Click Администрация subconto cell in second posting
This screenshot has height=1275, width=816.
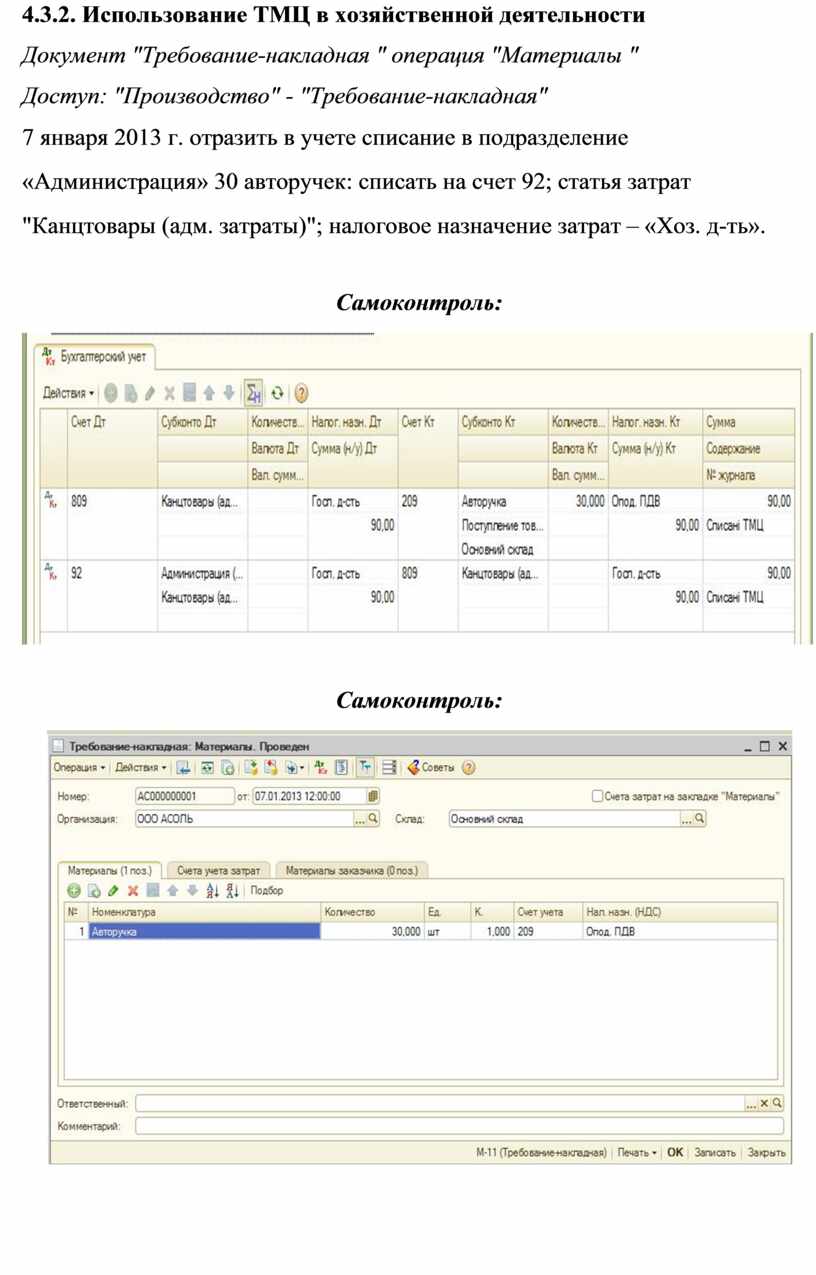click(x=202, y=574)
